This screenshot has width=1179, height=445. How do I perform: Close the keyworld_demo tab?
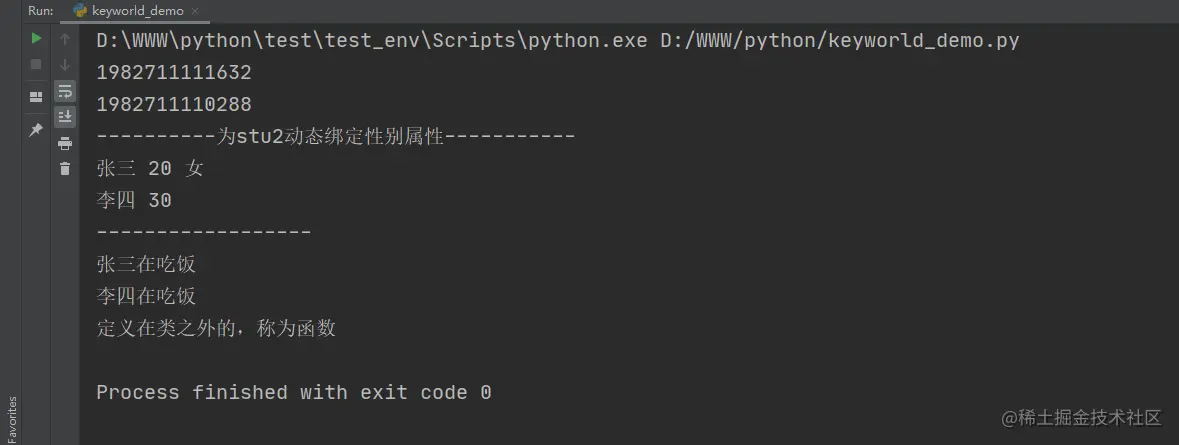[195, 11]
